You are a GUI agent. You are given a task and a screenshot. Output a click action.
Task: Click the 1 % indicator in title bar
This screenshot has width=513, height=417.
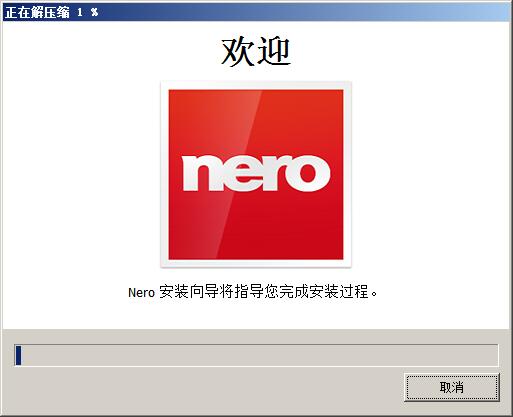88,13
